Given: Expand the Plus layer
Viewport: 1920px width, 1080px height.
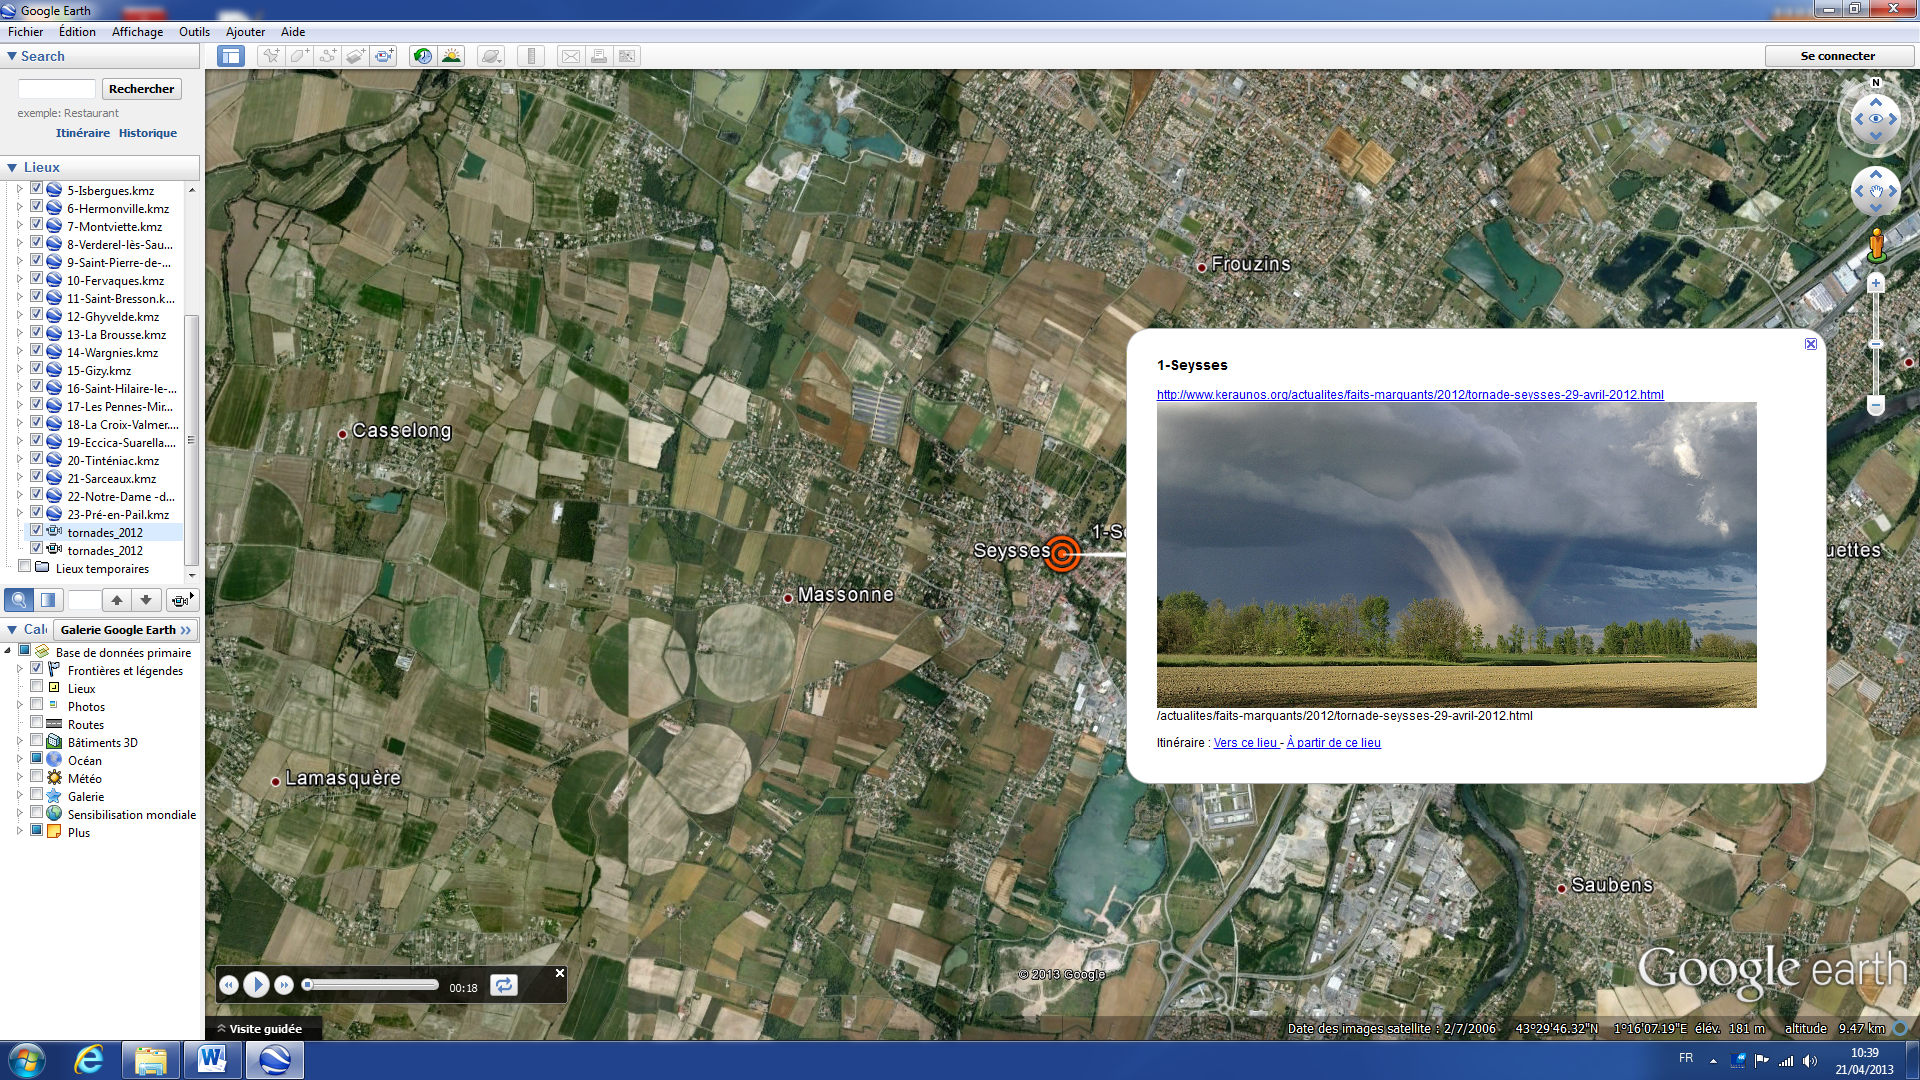Looking at the screenshot, I should [x=19, y=832].
